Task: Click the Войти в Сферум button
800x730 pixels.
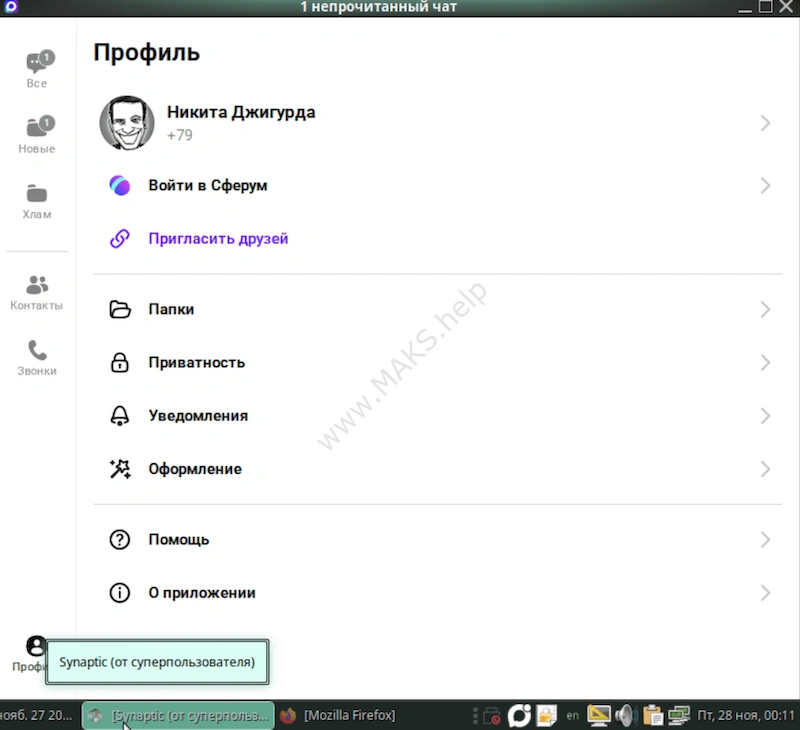Action: (211, 185)
